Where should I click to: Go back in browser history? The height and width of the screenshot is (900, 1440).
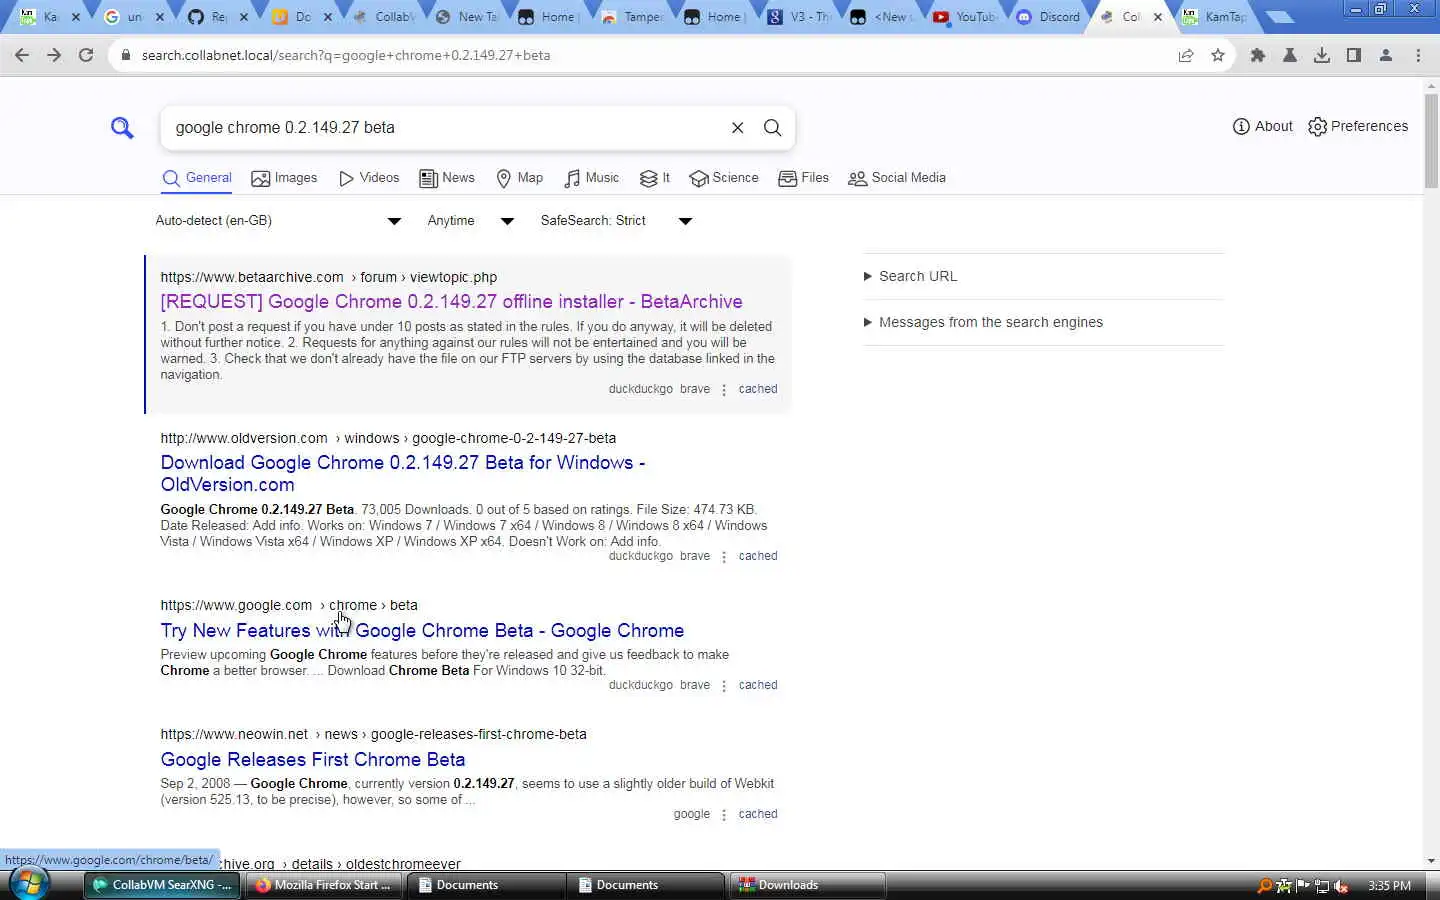22,55
